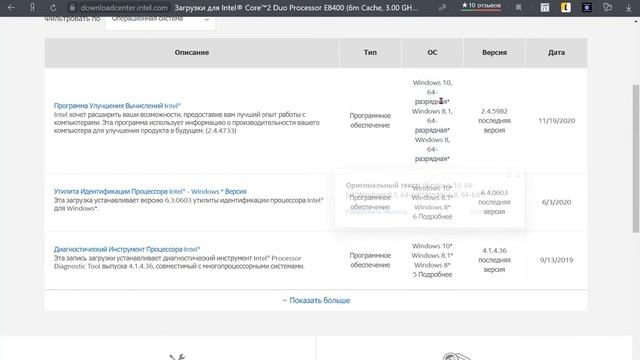Click the ОС column header
Viewport: 640px width, 360px height.
click(432, 53)
